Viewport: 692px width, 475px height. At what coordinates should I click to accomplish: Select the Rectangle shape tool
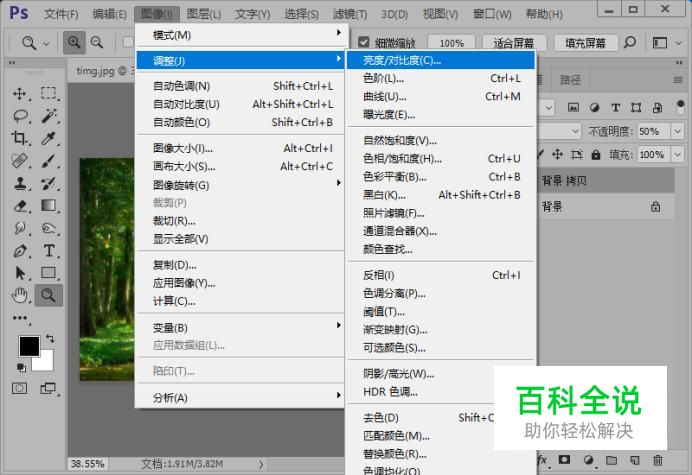pyautogui.click(x=49, y=273)
